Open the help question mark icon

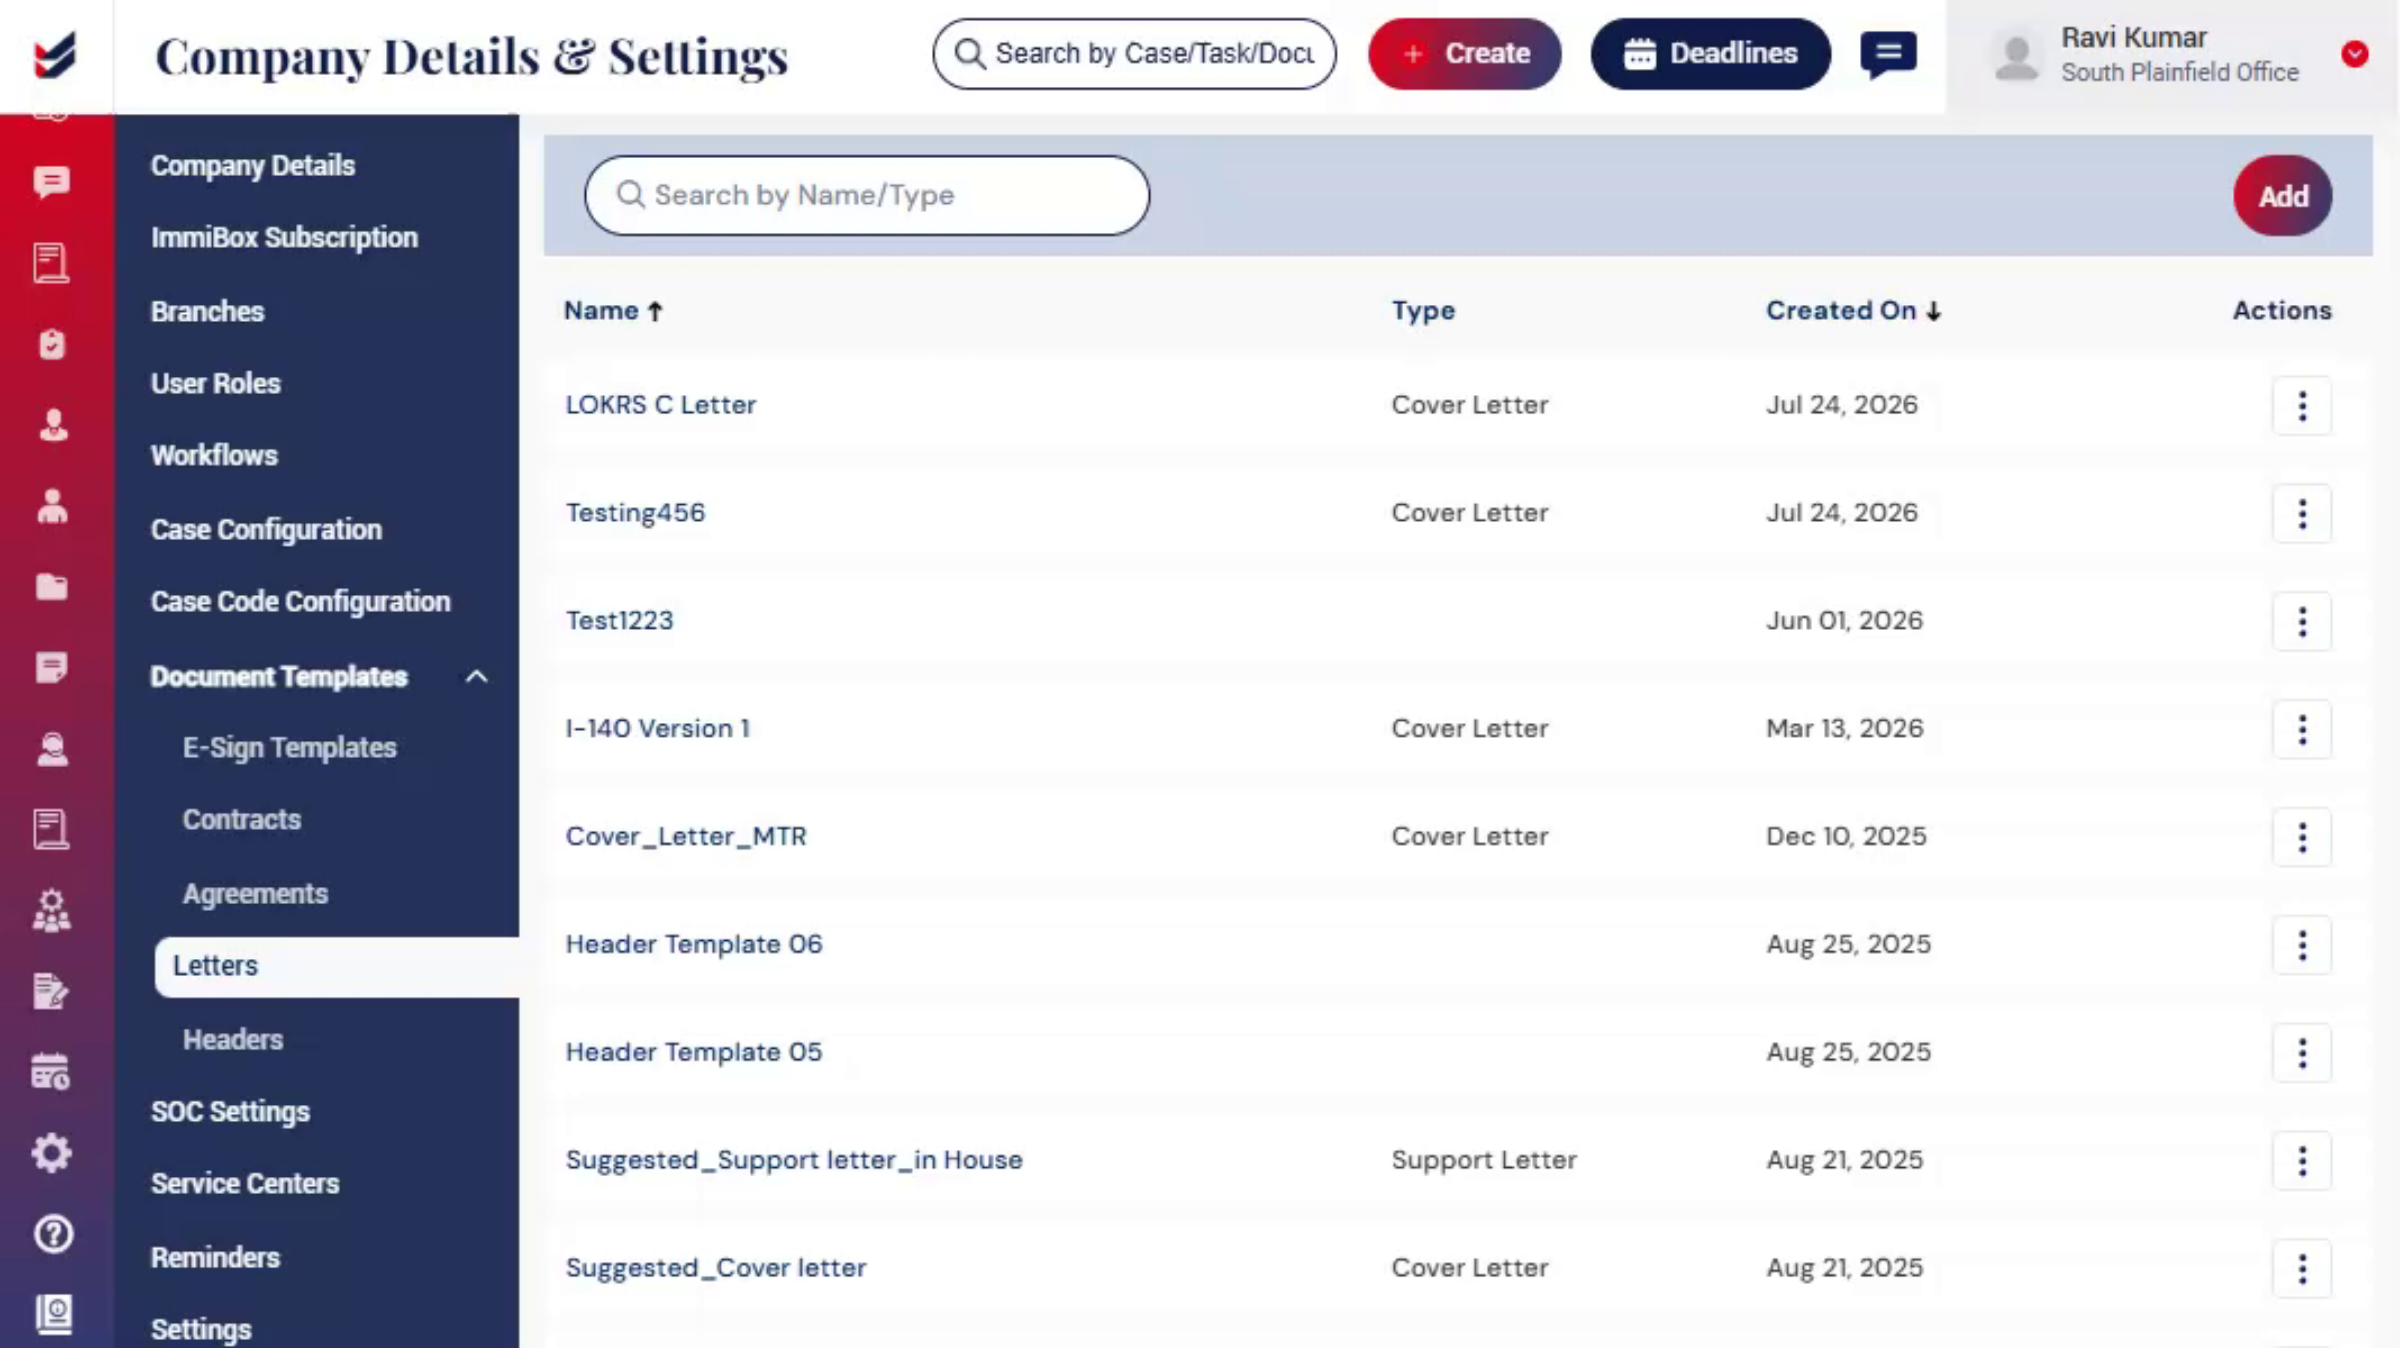coord(53,1234)
